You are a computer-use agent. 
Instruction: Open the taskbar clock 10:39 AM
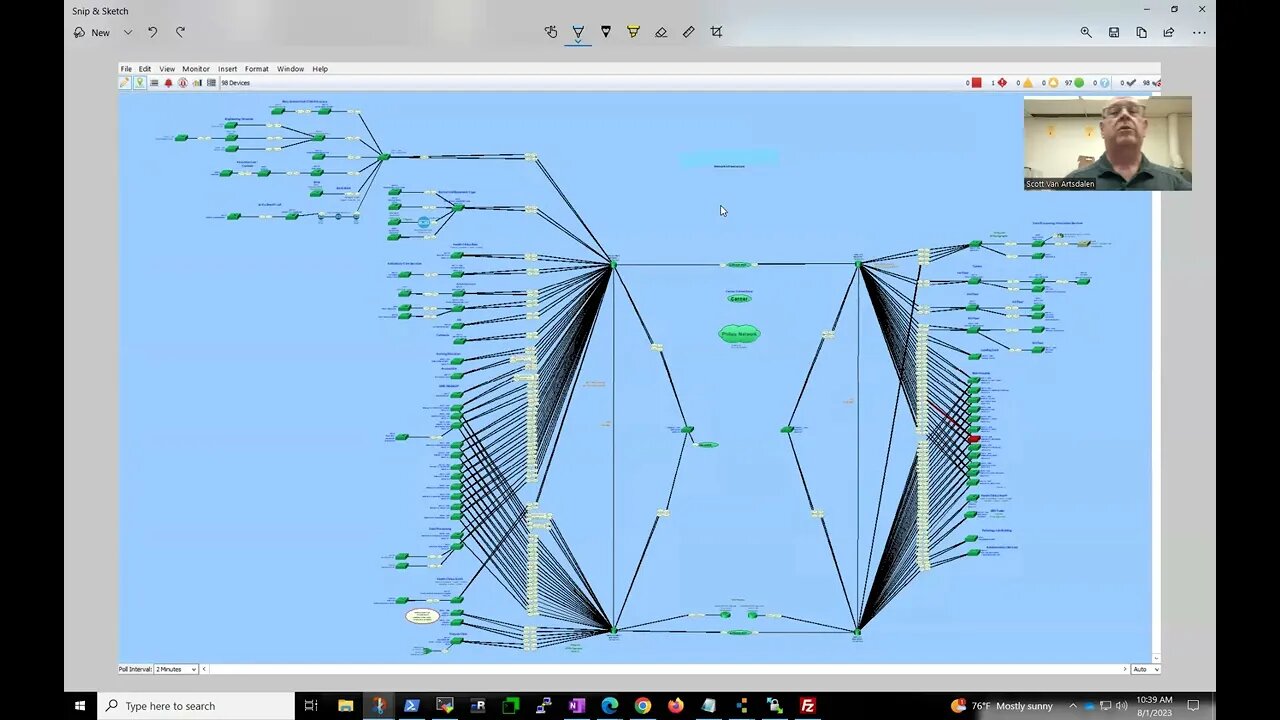click(x=1154, y=705)
